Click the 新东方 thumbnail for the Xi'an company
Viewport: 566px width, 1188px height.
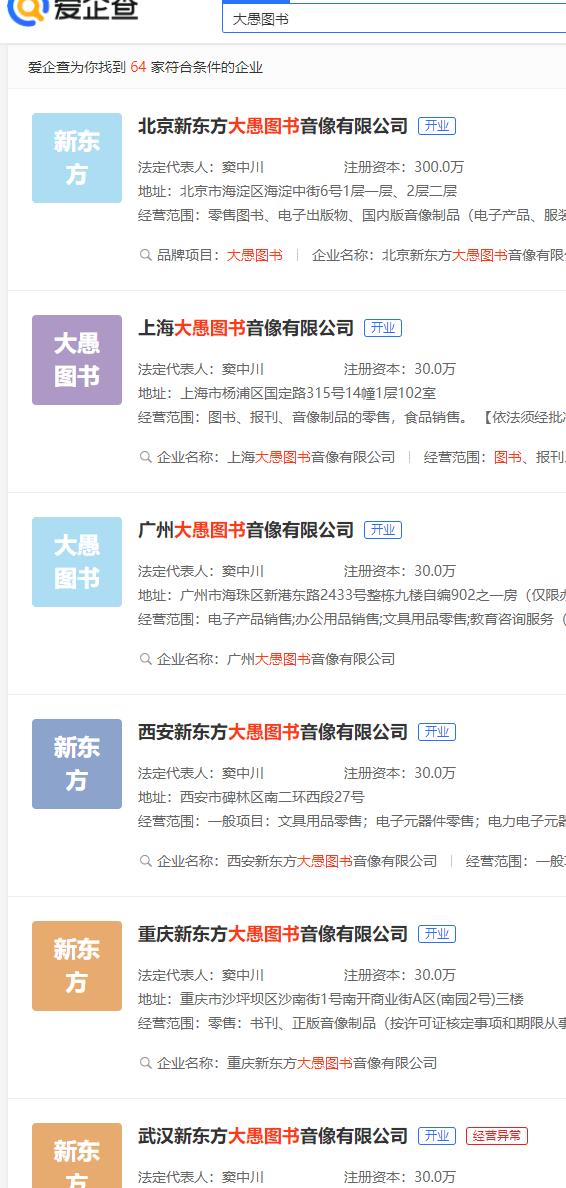point(77,764)
